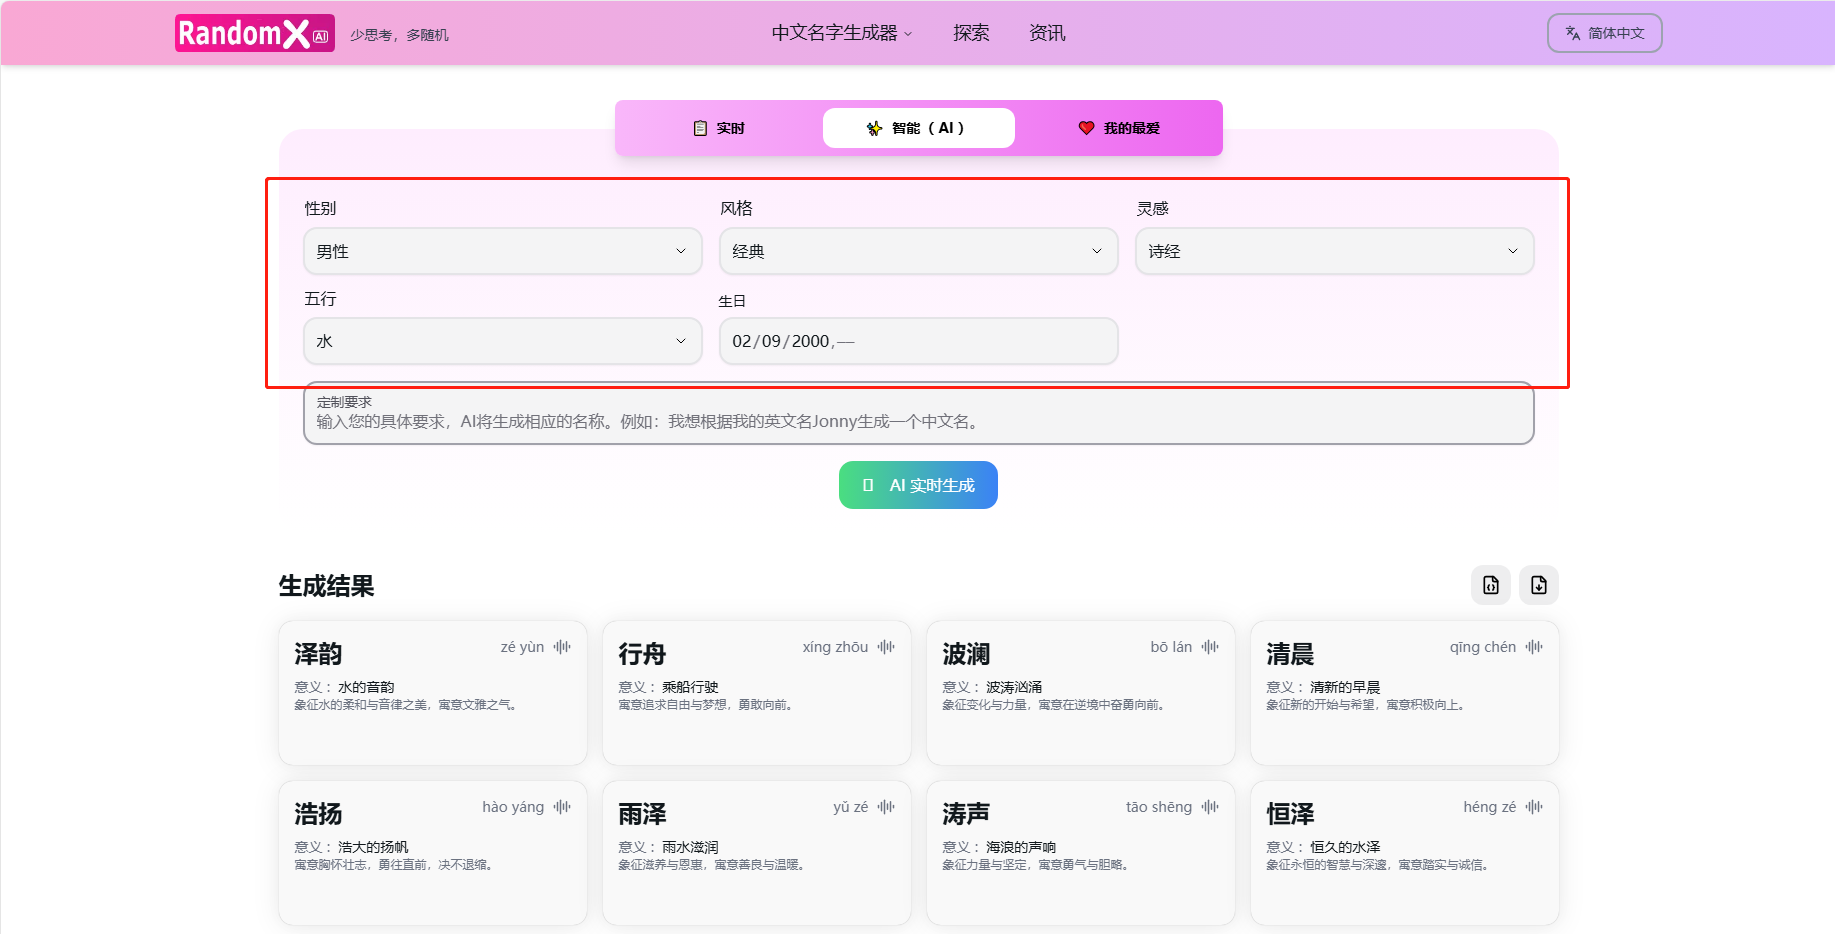Image resolution: width=1835 pixels, height=934 pixels.
Task: Switch to the 实时 tab
Action: pyautogui.click(x=719, y=128)
